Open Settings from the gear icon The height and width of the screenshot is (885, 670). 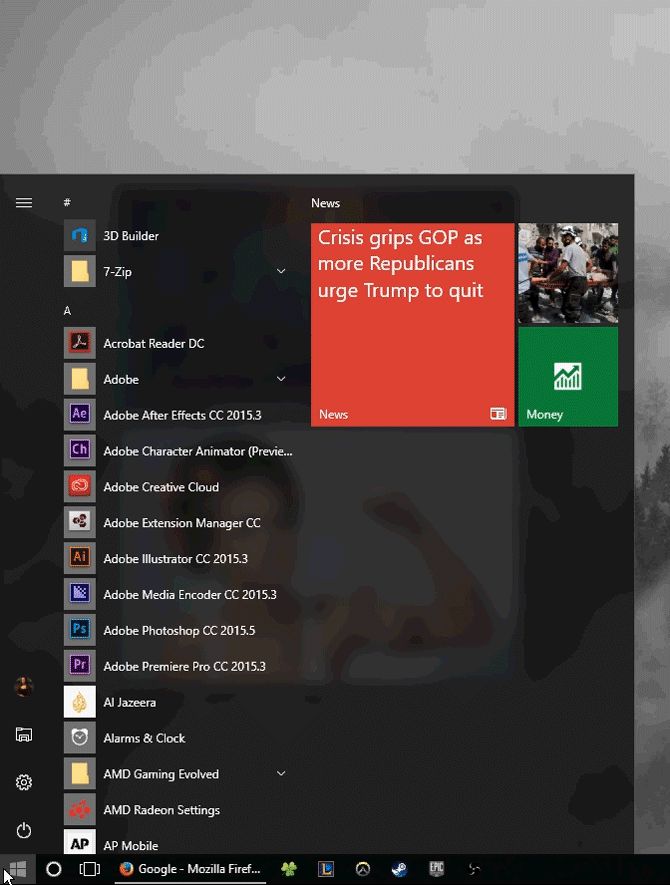(x=24, y=782)
